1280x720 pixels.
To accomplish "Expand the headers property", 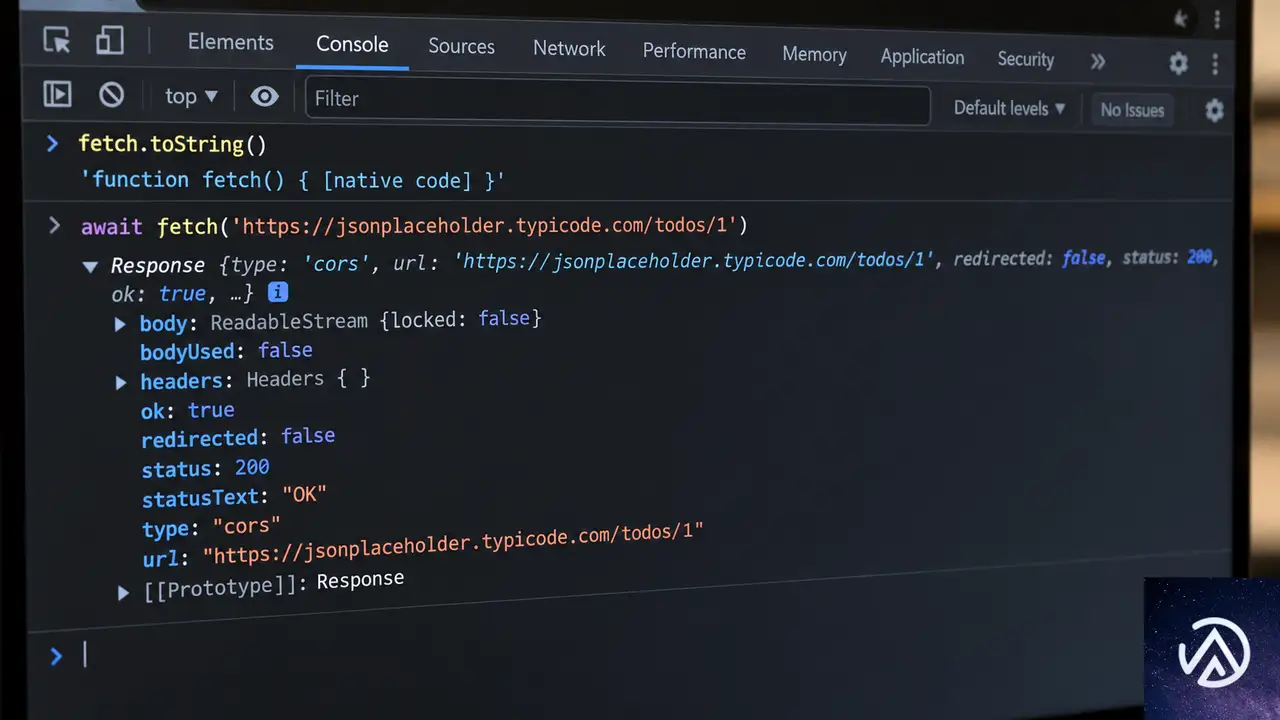I will 121,382.
